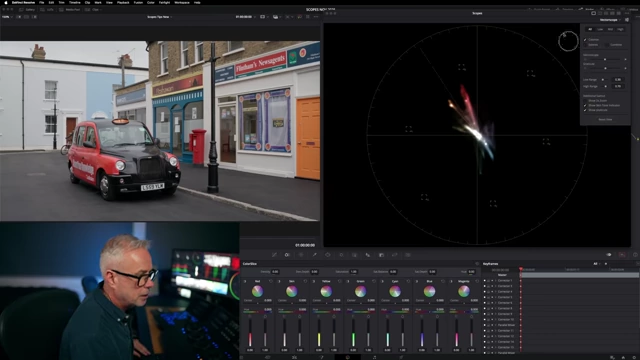
Task: Click the Red vector color wheel
Action: click(257, 291)
